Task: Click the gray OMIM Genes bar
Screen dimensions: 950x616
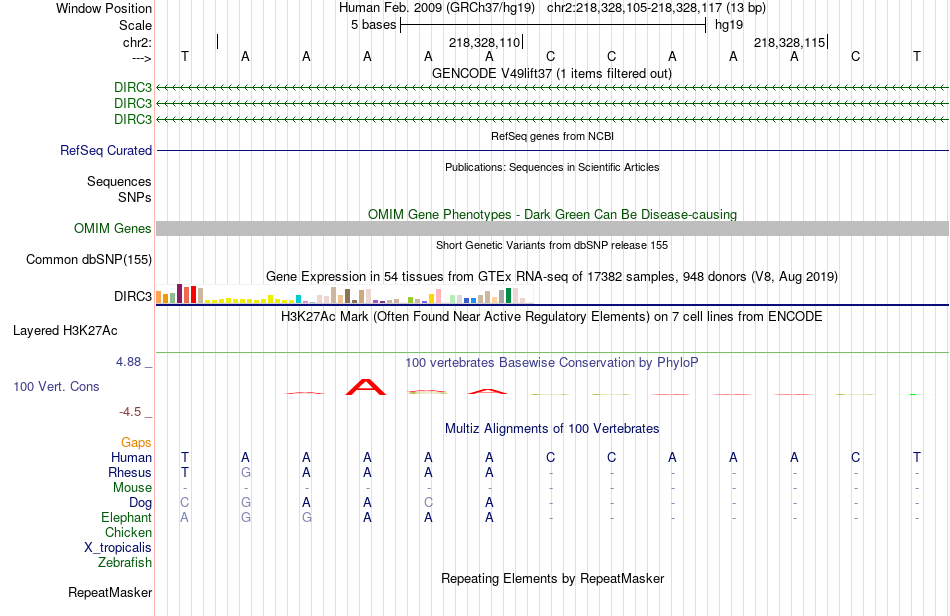Action: (552, 228)
